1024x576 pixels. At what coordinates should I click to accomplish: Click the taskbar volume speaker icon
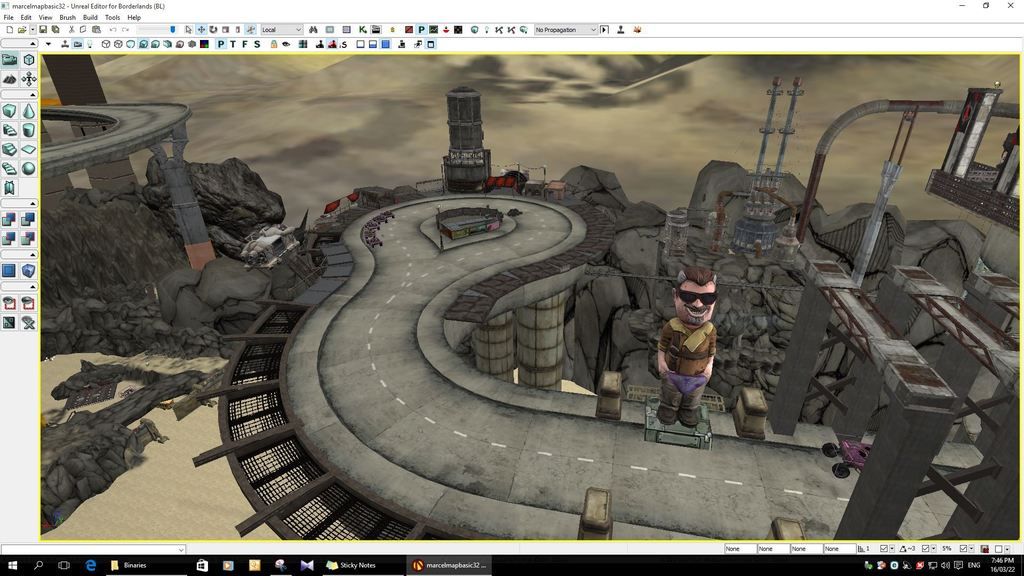pyautogui.click(x=945, y=566)
